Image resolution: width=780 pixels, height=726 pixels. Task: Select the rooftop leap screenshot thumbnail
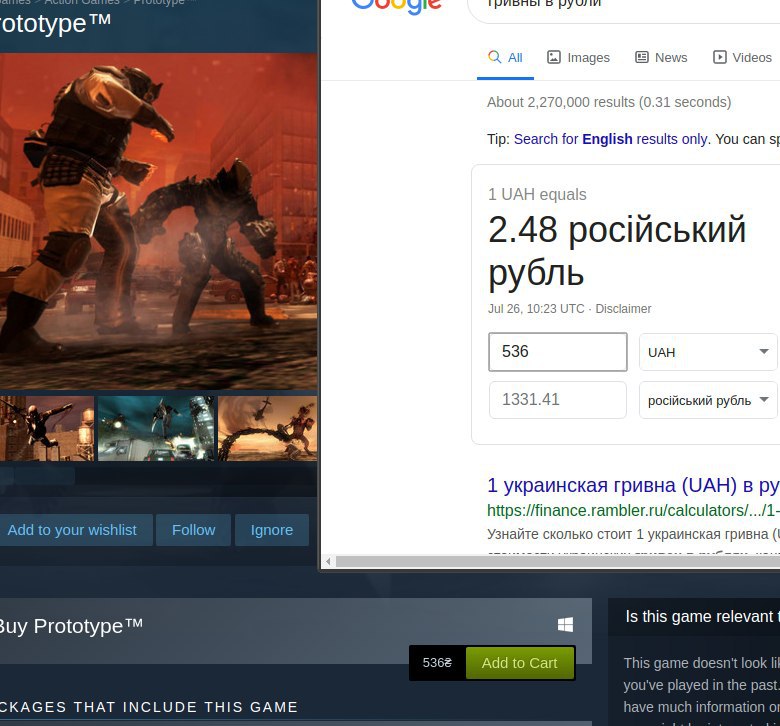point(47,428)
